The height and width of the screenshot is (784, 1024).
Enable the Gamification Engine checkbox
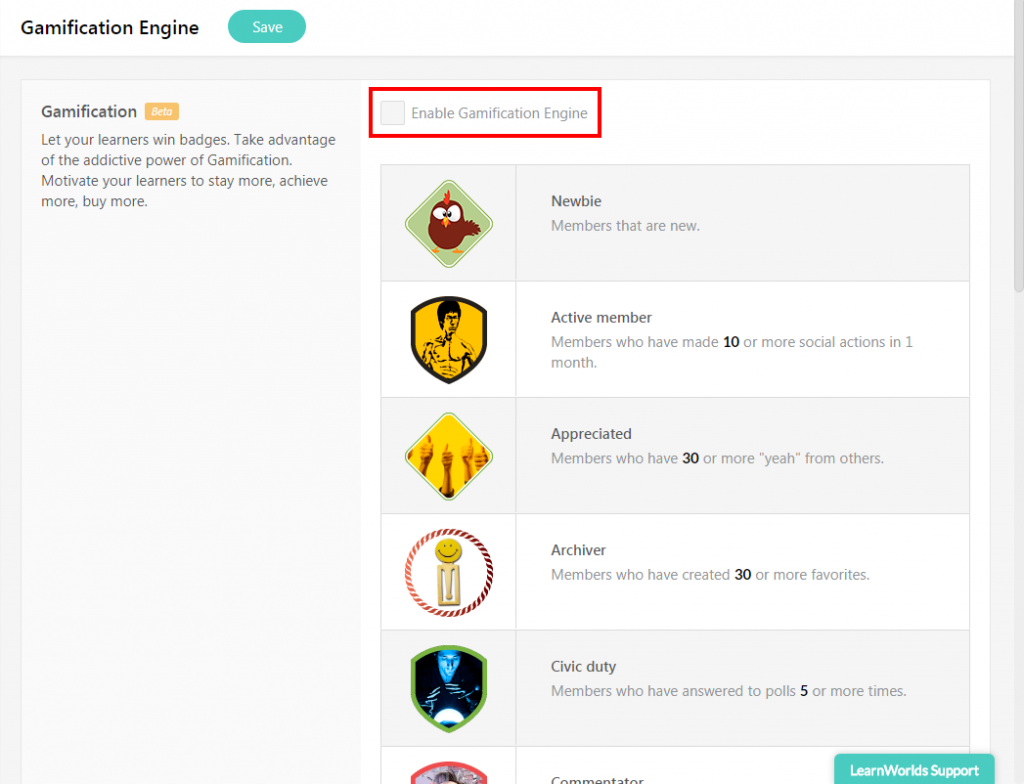pos(392,113)
